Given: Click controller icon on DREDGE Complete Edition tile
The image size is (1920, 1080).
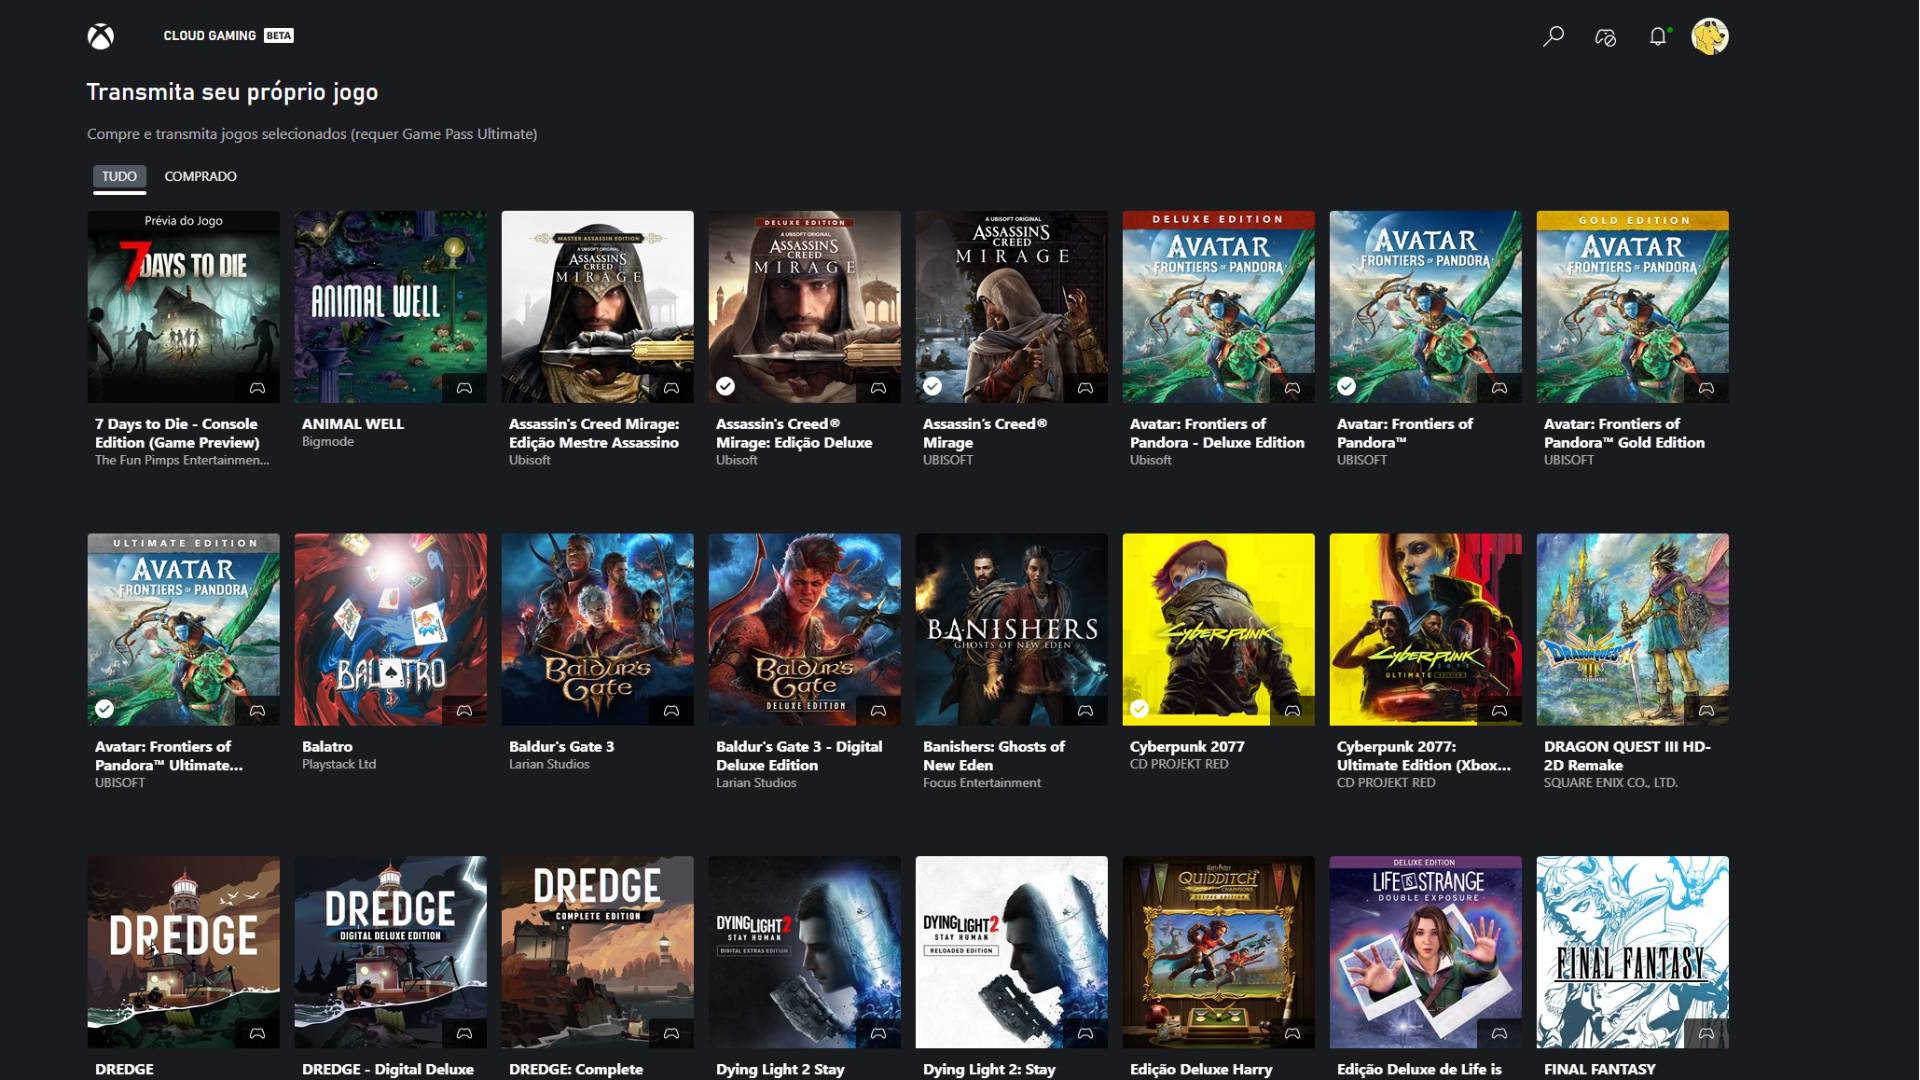Looking at the screenshot, I should pos(671,1034).
